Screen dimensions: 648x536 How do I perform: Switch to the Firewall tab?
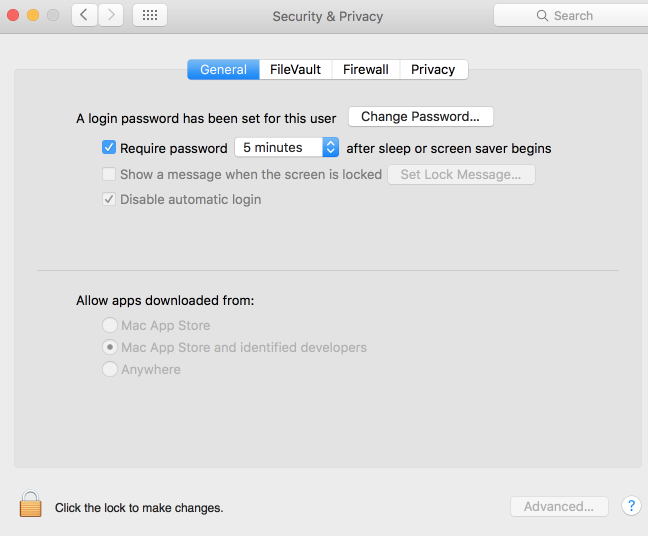tap(366, 69)
